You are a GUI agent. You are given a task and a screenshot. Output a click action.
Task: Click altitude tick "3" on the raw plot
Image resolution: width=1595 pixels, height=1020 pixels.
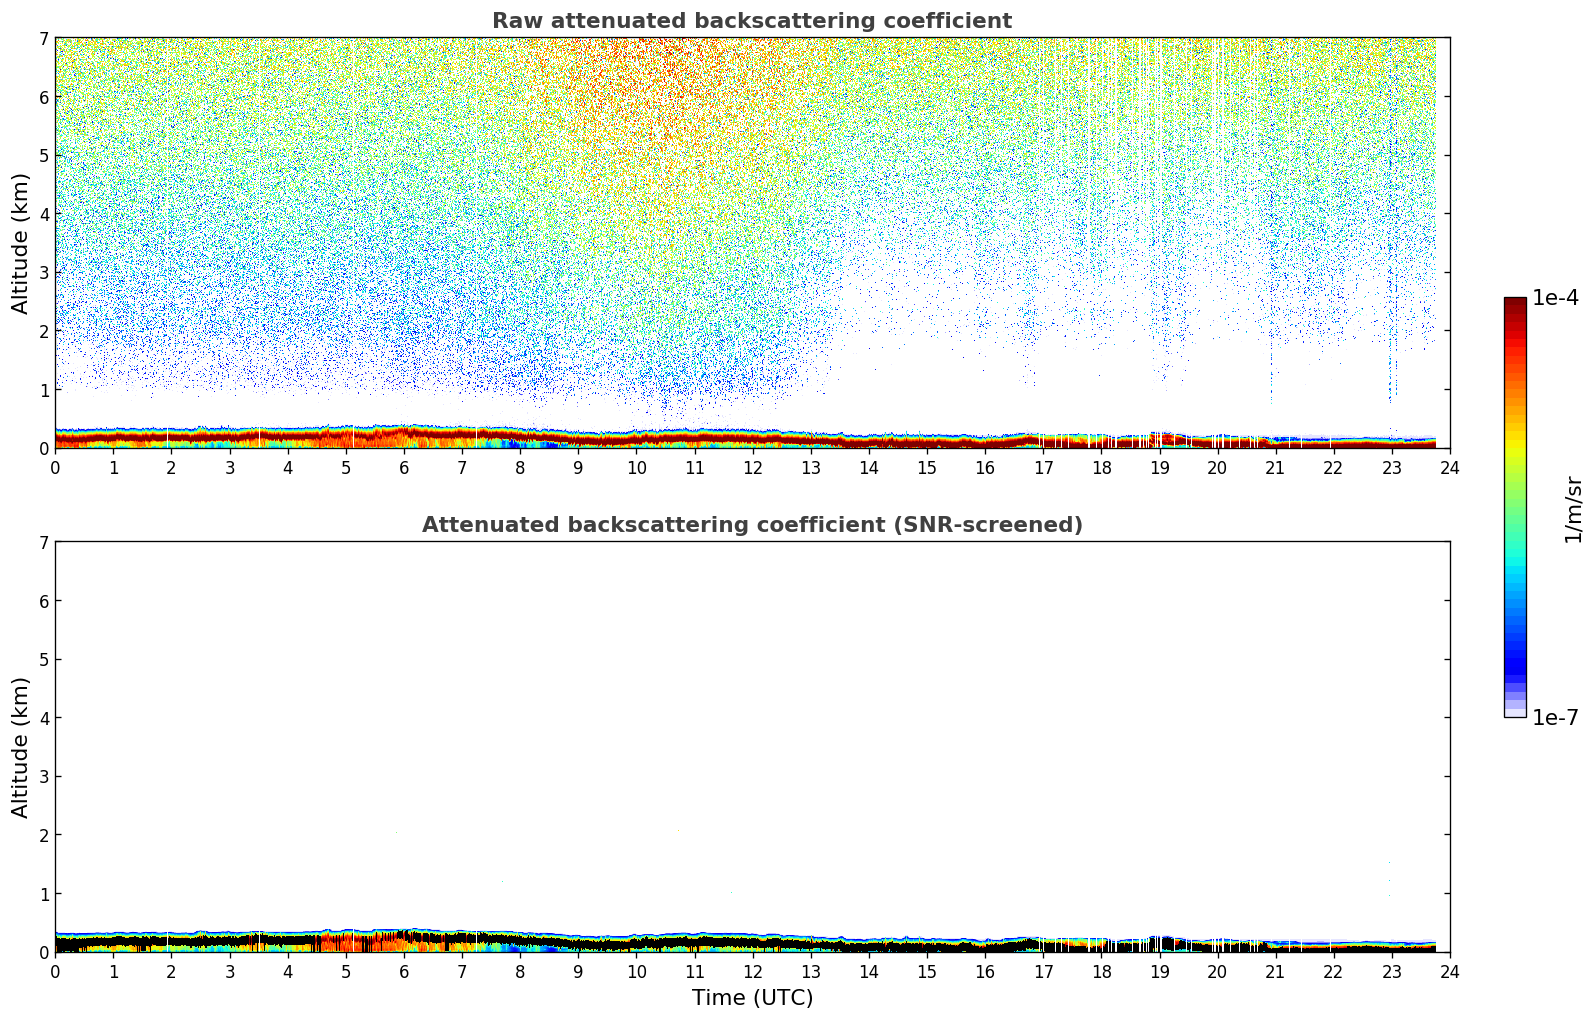44,272
